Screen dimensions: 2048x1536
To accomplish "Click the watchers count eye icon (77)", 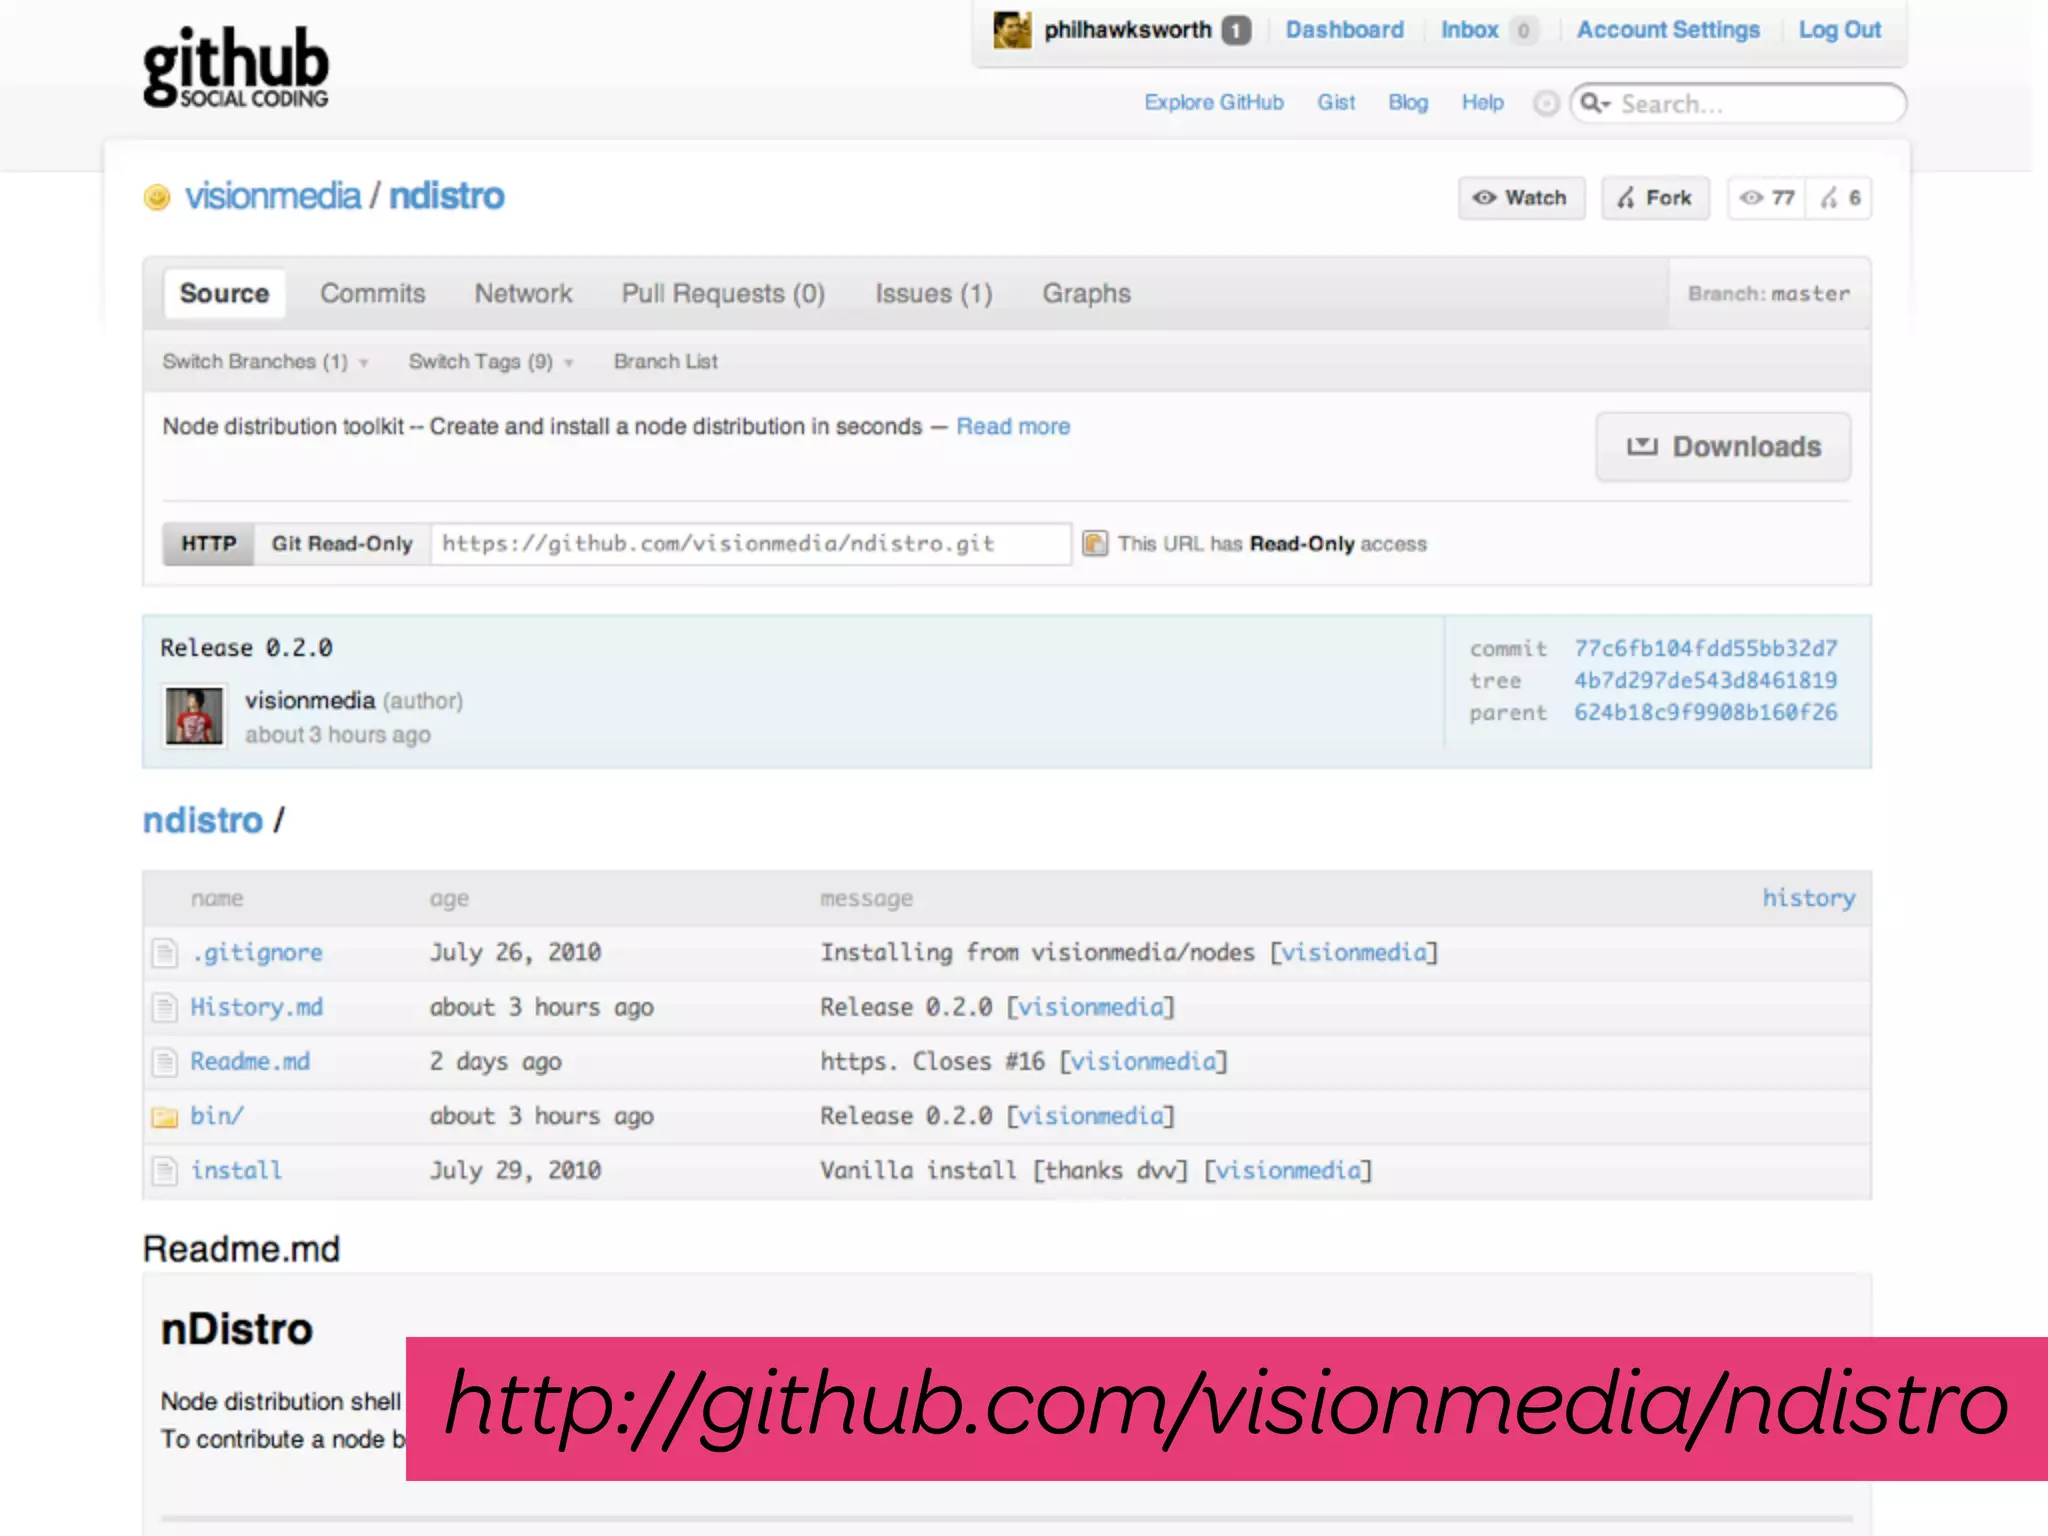I will (x=1751, y=198).
